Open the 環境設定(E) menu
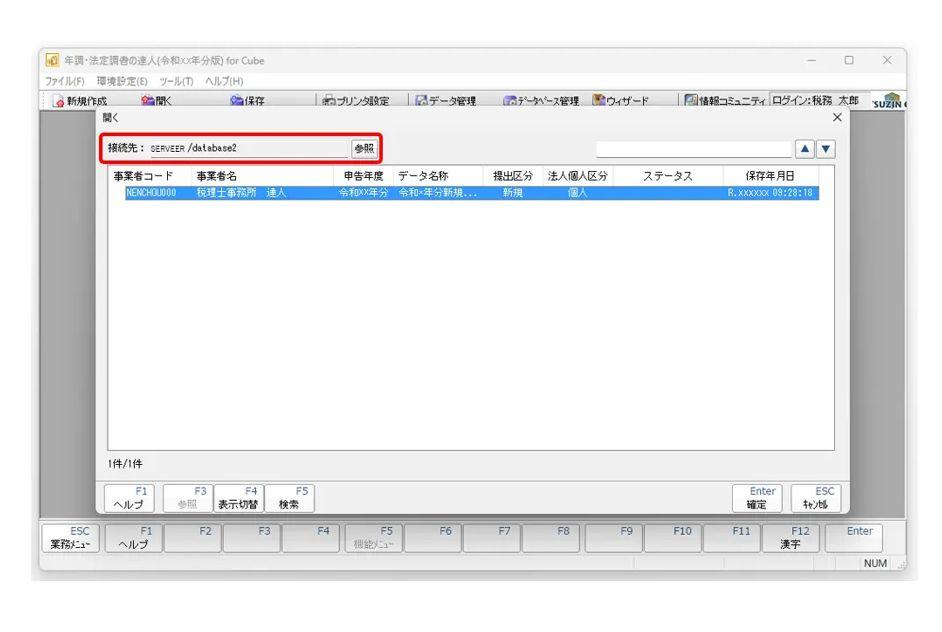 pos(122,81)
